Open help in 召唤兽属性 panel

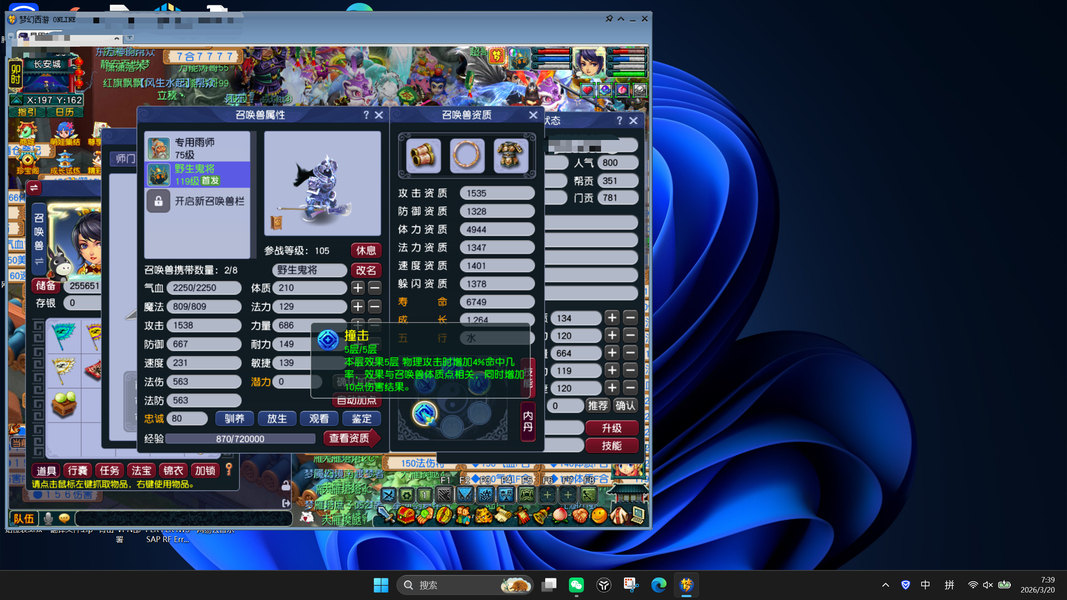[366, 115]
